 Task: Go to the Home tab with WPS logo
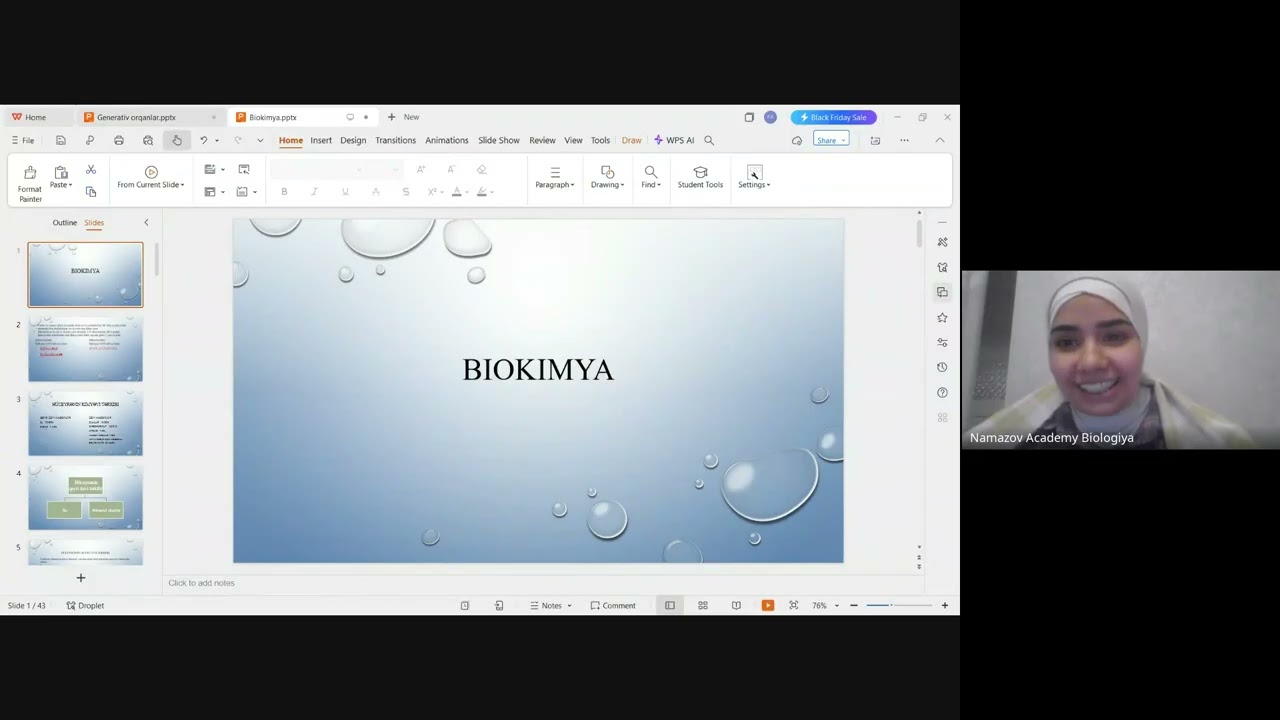29,117
